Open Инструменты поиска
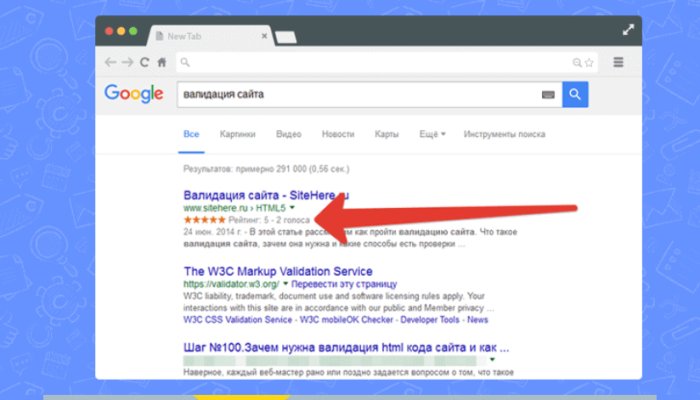 tap(504, 134)
